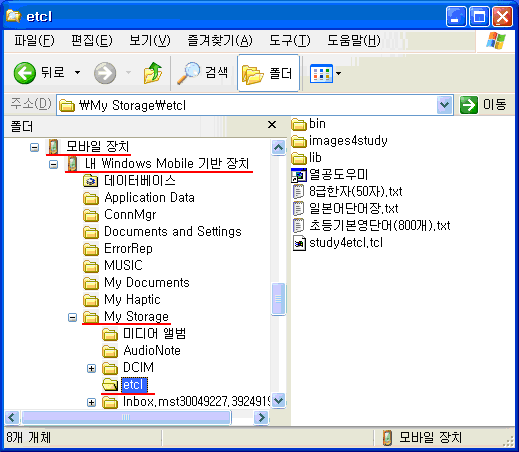Select the images4study folder
Image resolution: width=519 pixels, height=452 pixels.
coord(339,141)
